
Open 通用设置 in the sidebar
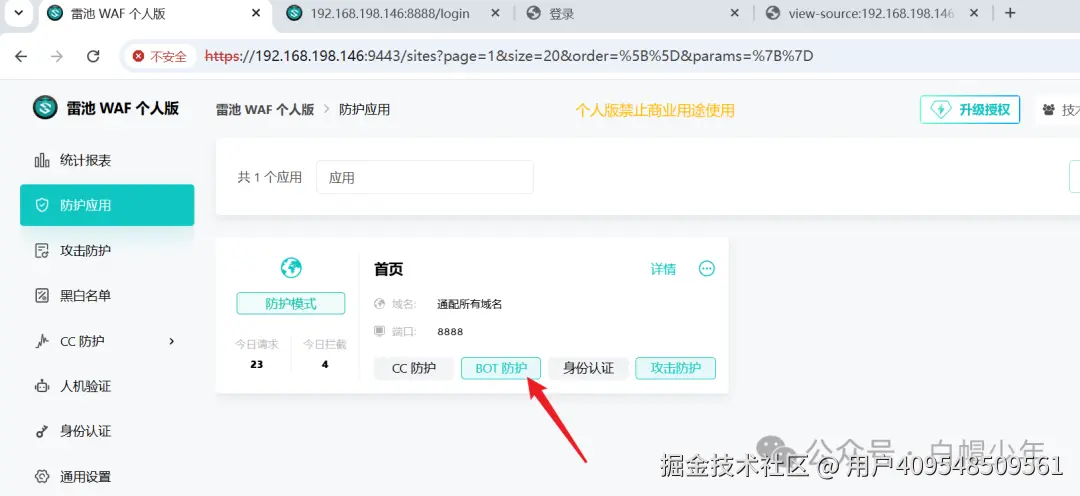click(x=107, y=477)
